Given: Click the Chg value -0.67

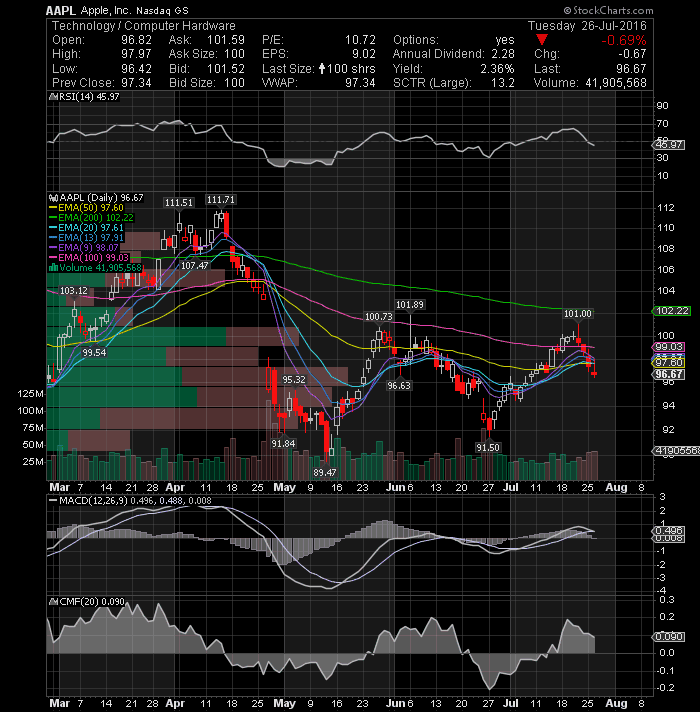Looking at the screenshot, I should tap(632, 54).
